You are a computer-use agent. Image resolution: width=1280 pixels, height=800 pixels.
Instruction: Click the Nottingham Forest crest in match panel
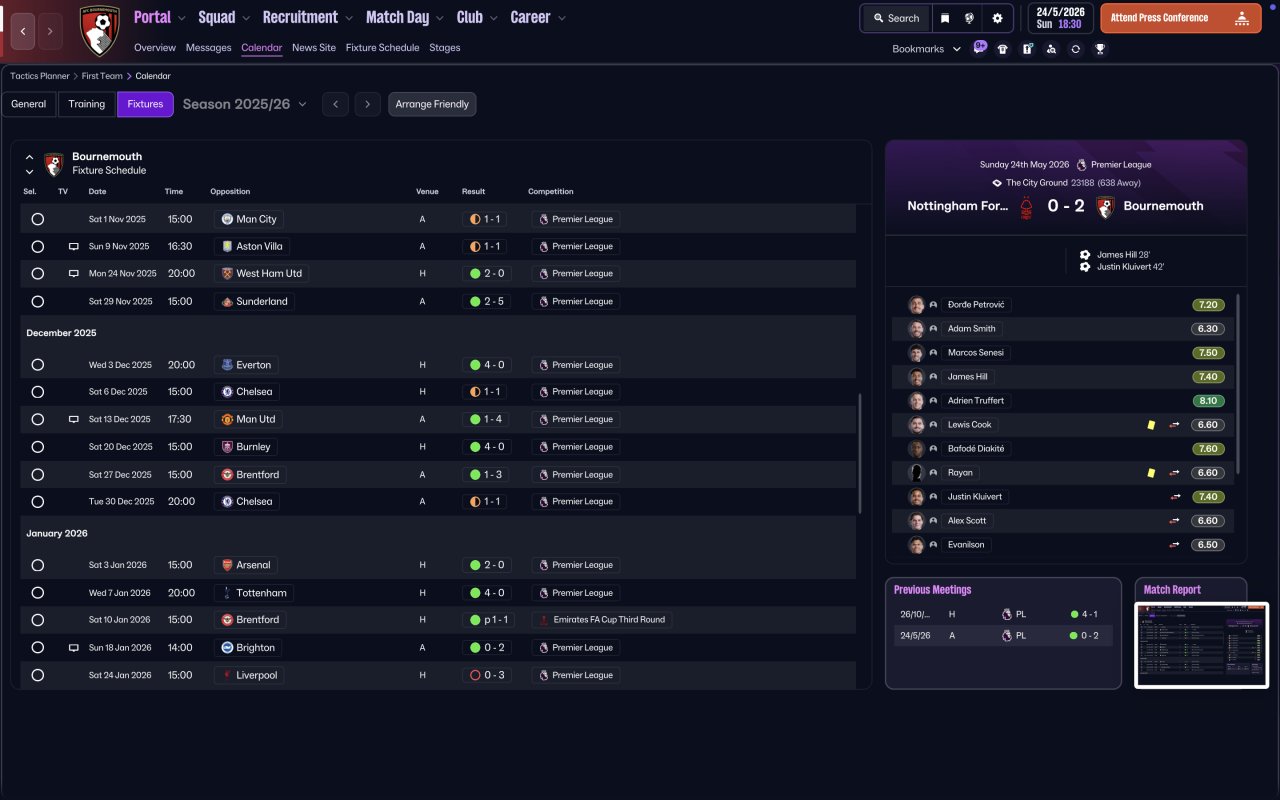pos(1026,207)
